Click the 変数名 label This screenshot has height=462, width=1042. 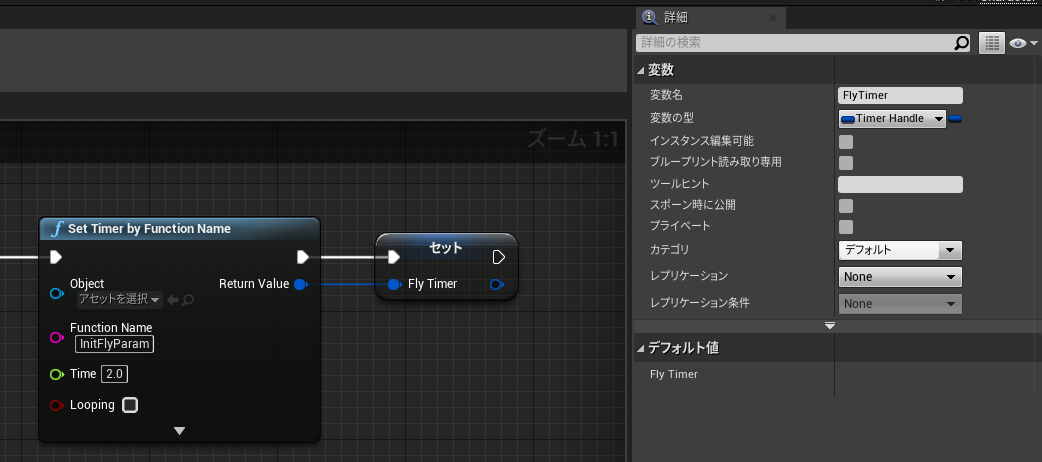(667, 95)
